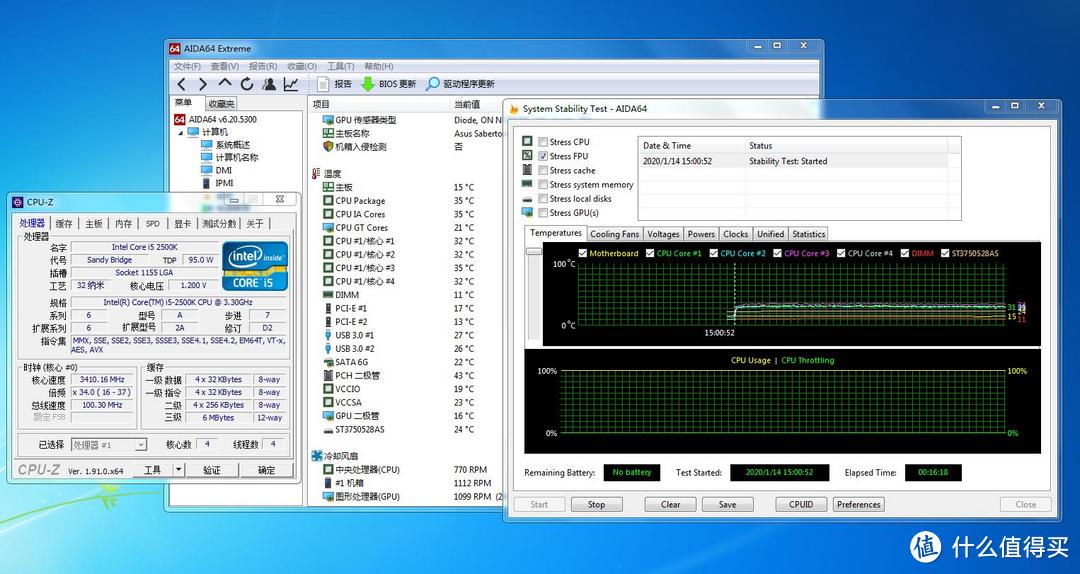
Task: Collapse the 计算机 tree node
Action: tap(181, 132)
